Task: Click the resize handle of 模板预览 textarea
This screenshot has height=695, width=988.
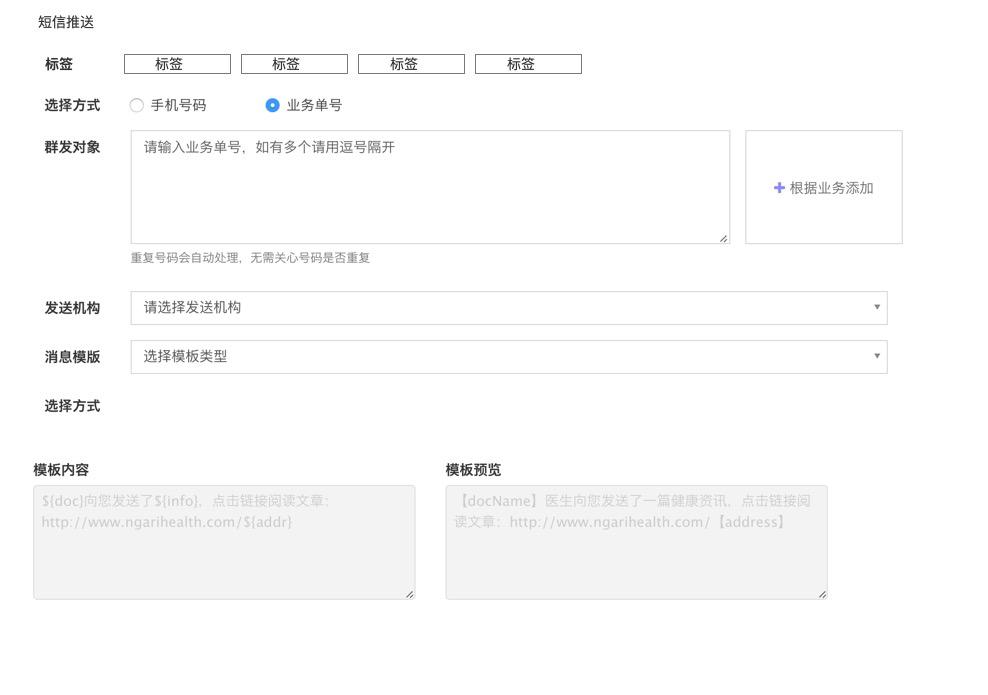Action: coord(822,594)
